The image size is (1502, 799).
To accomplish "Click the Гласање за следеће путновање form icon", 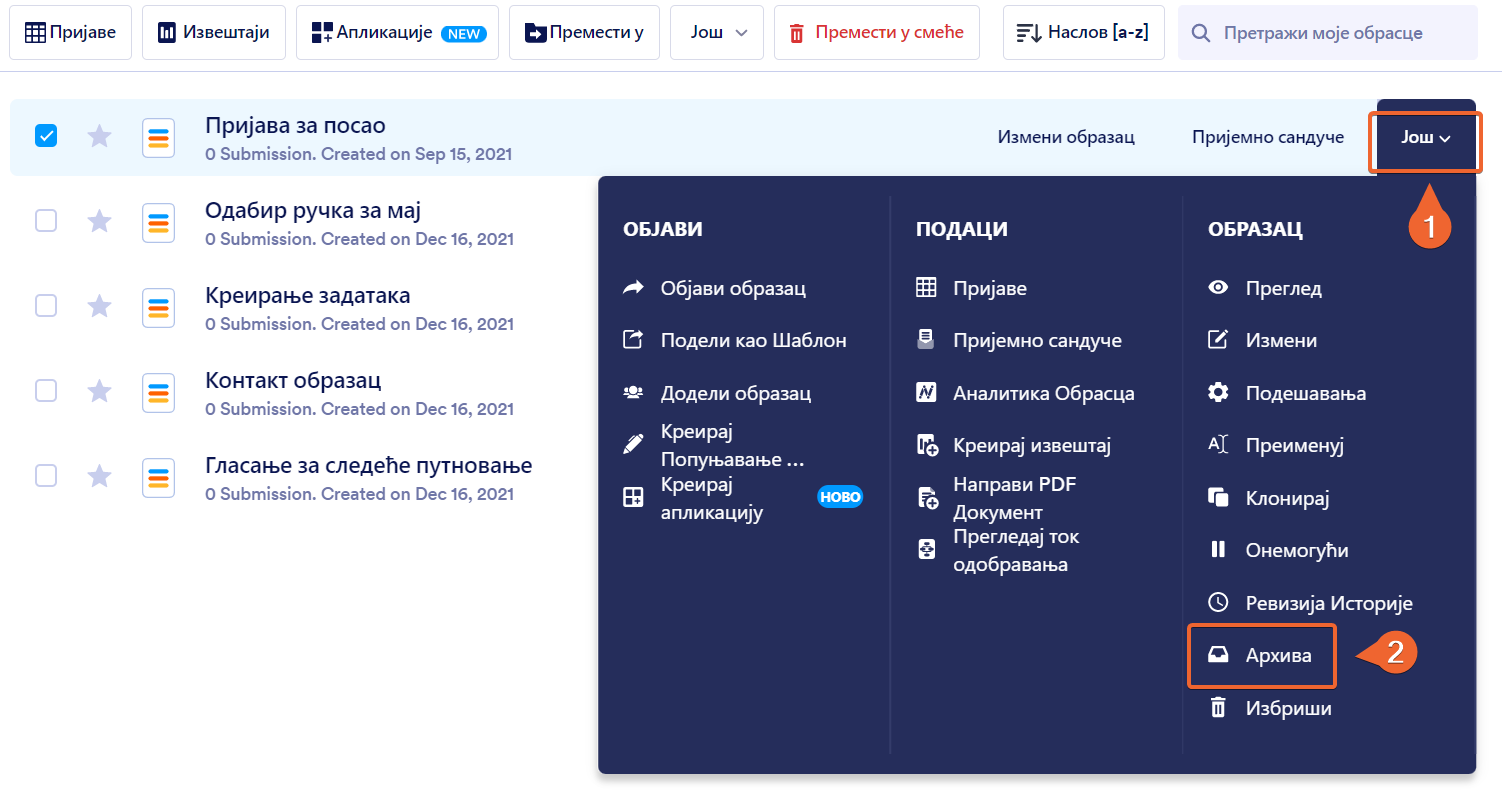I will tap(158, 477).
